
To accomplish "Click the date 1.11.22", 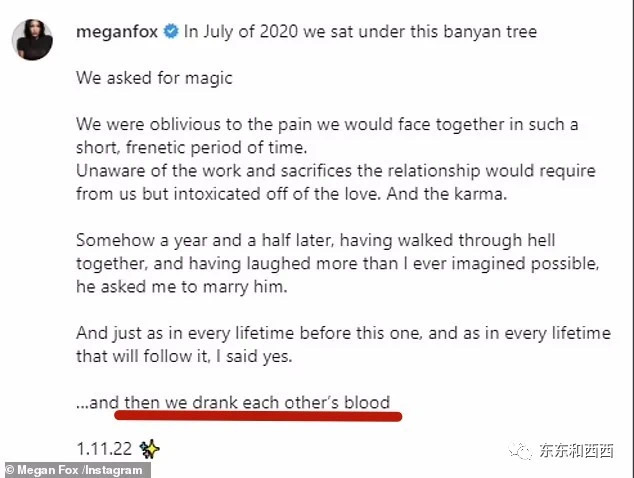I will coord(106,448).
